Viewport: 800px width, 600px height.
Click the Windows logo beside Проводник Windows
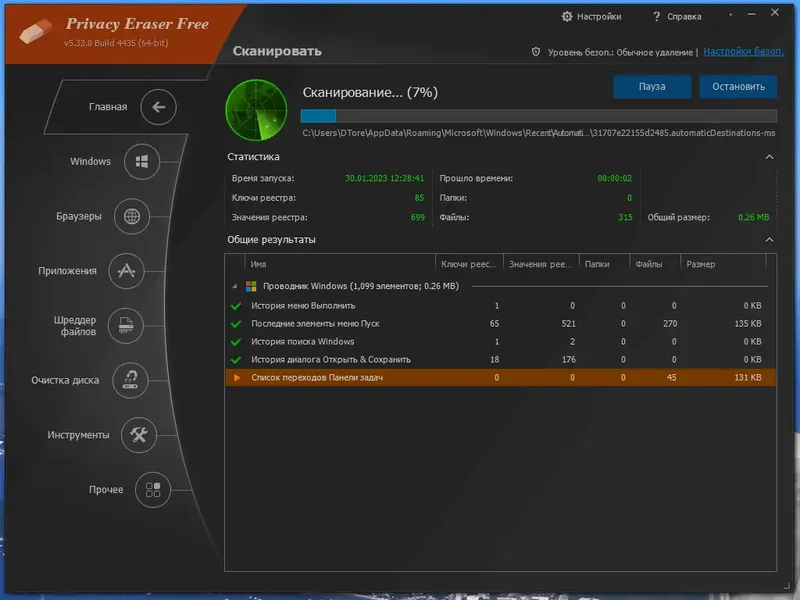pos(251,286)
